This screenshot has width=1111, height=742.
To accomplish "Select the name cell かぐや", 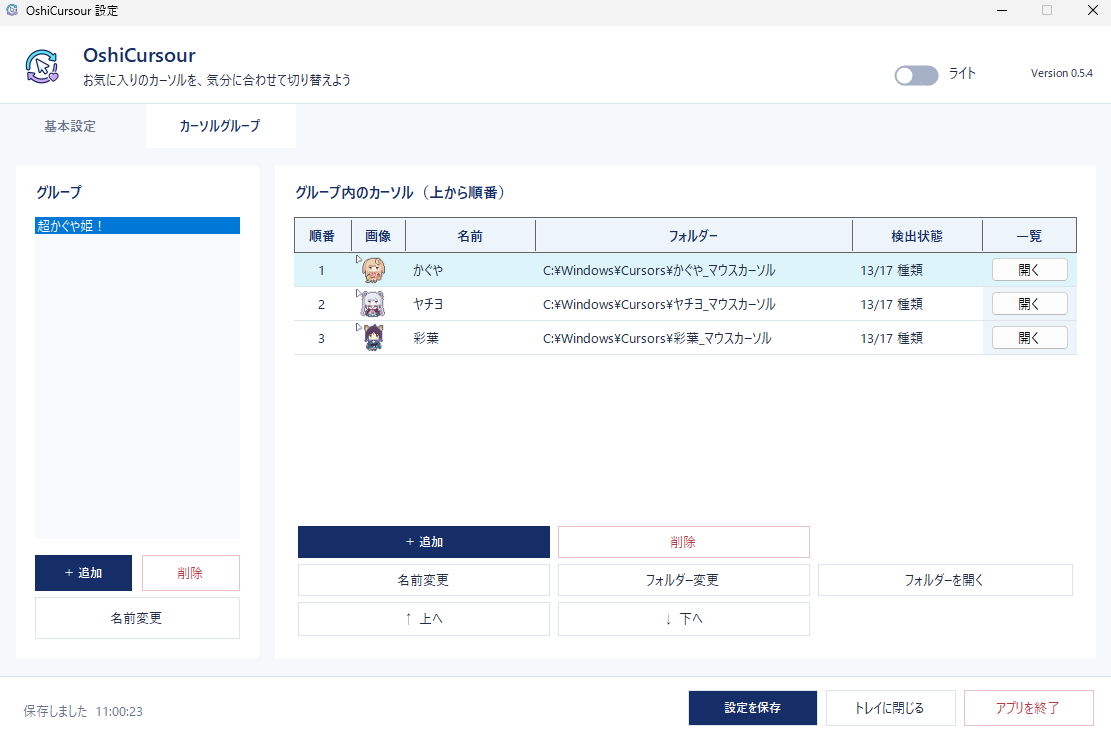I will click(x=428, y=270).
